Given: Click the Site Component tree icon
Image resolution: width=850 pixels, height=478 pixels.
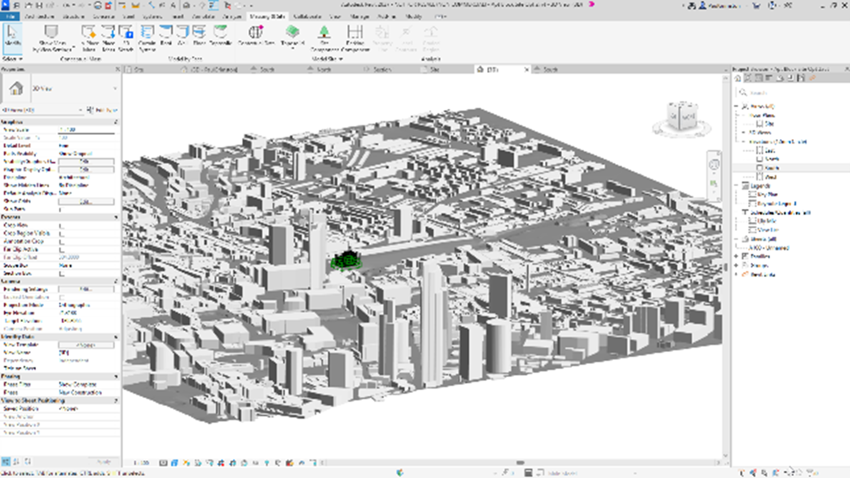Looking at the screenshot, I should [x=326, y=33].
